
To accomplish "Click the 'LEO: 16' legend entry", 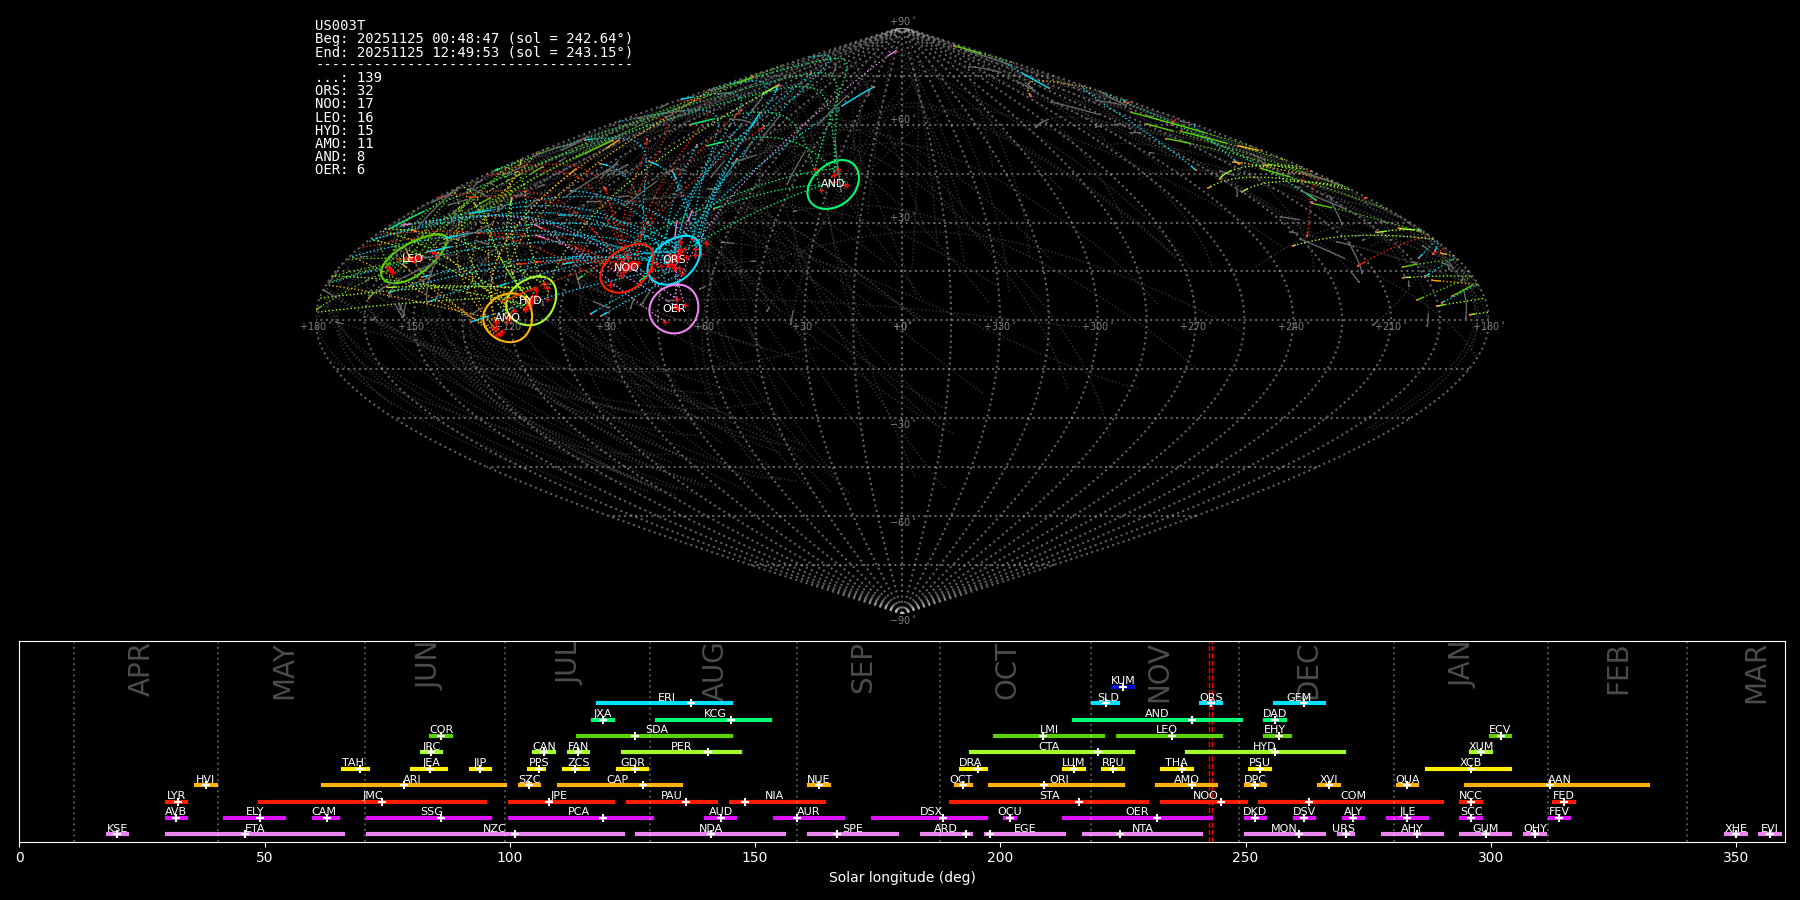I will coord(344,118).
